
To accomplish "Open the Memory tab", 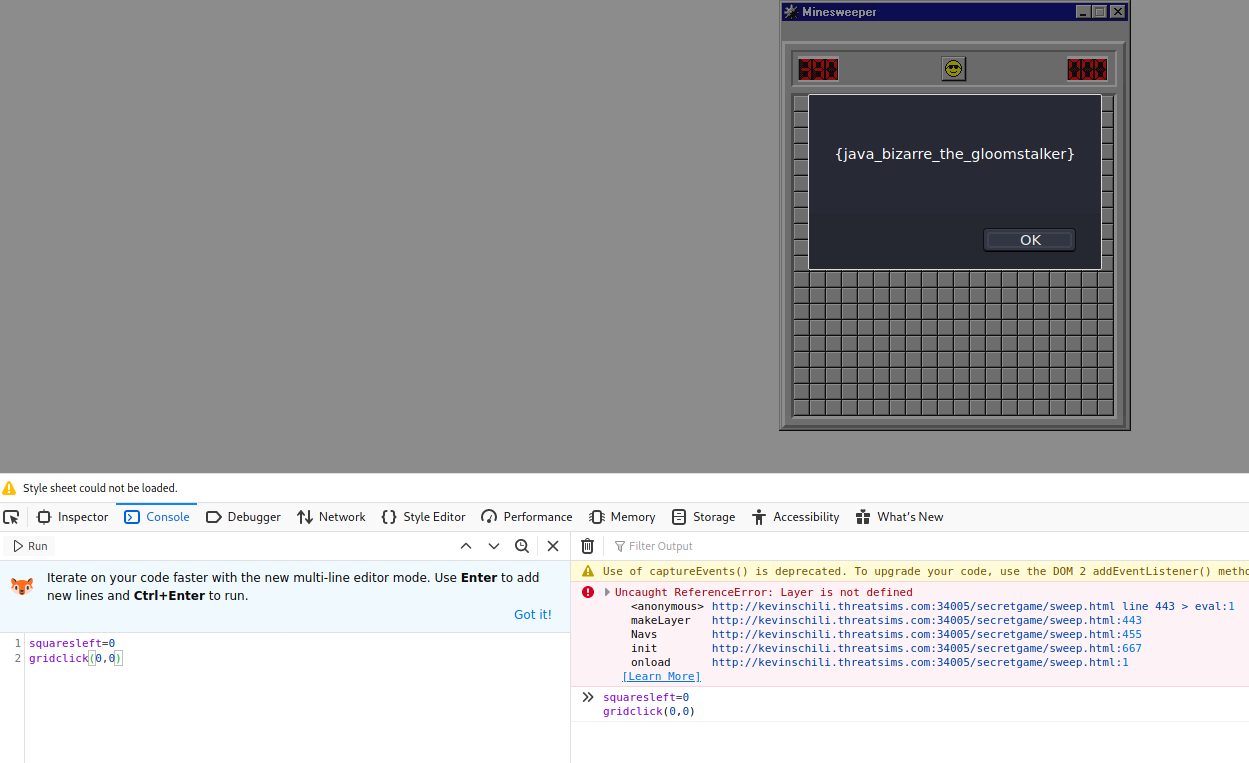I will click(622, 517).
